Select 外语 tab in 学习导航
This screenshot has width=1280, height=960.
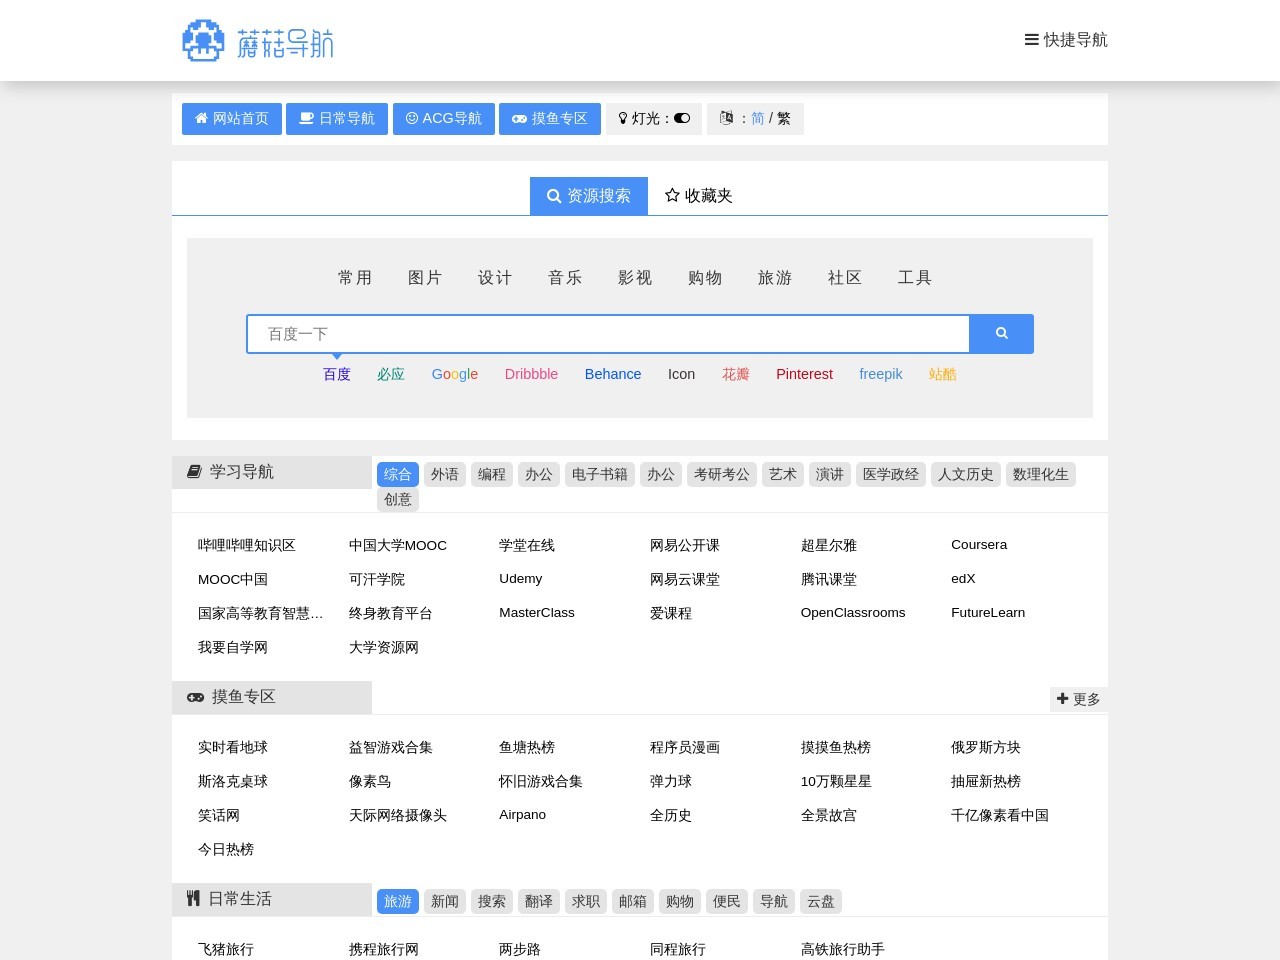445,474
